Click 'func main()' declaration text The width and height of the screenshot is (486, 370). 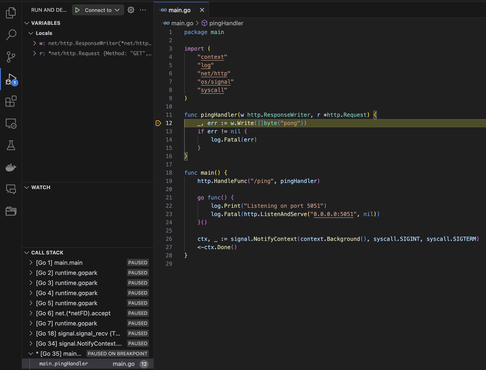pos(202,173)
